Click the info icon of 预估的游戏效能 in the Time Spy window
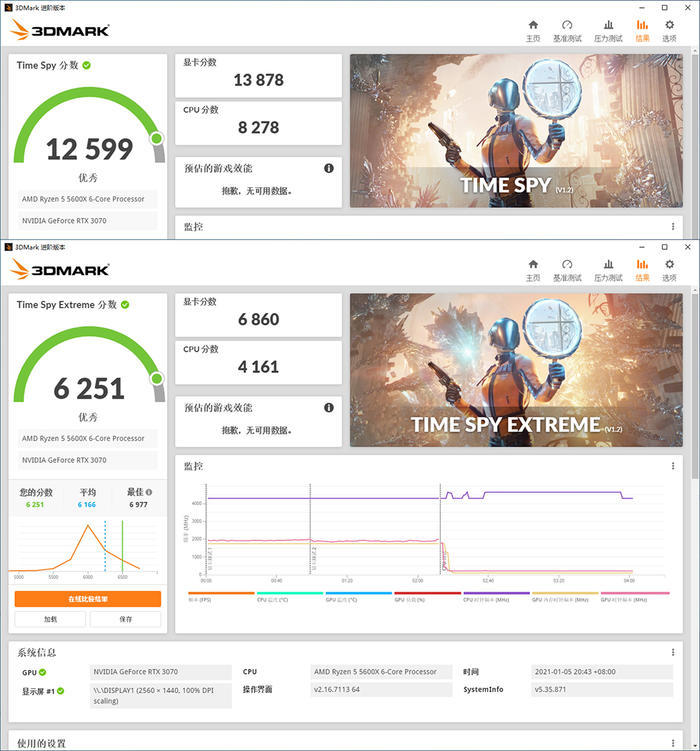 (328, 168)
